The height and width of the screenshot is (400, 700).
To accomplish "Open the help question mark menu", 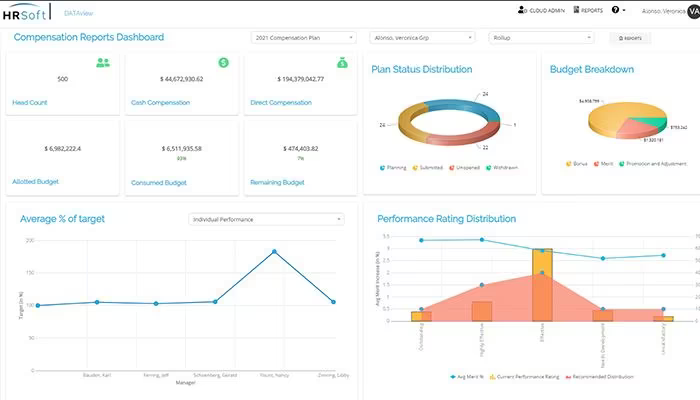I will point(618,10).
